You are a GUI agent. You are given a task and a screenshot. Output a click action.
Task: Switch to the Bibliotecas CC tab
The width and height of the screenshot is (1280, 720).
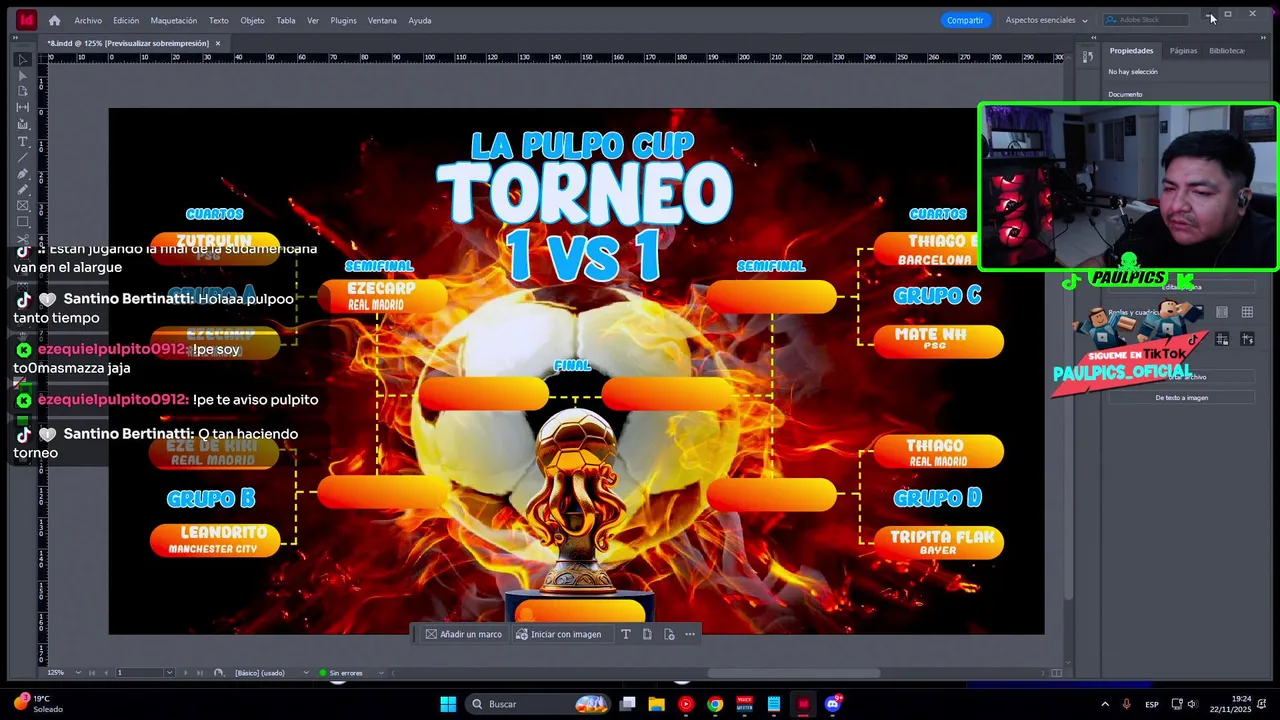point(1227,50)
